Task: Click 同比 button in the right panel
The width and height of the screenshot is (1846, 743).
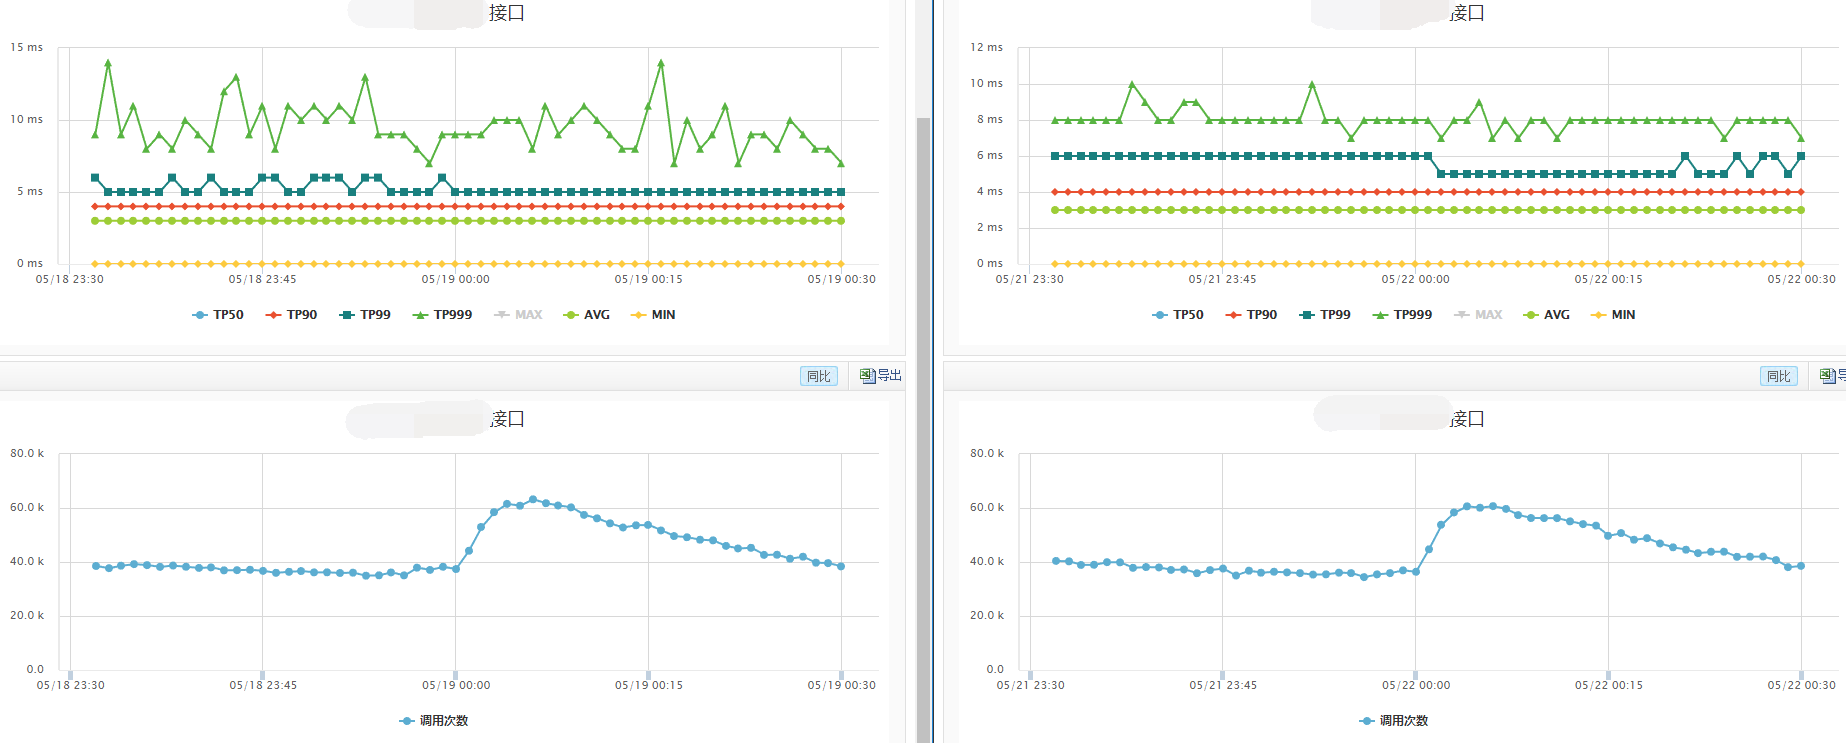Action: point(1779,376)
